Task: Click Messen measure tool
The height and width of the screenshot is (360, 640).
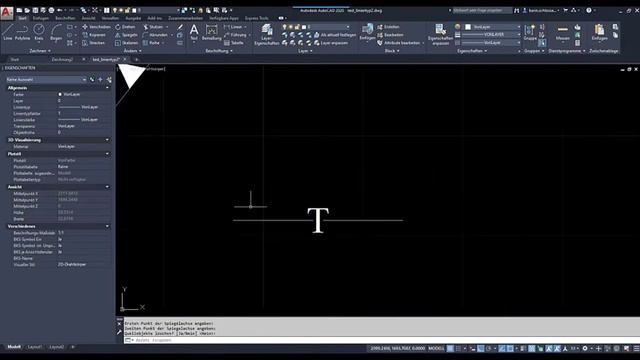Action: [562, 32]
